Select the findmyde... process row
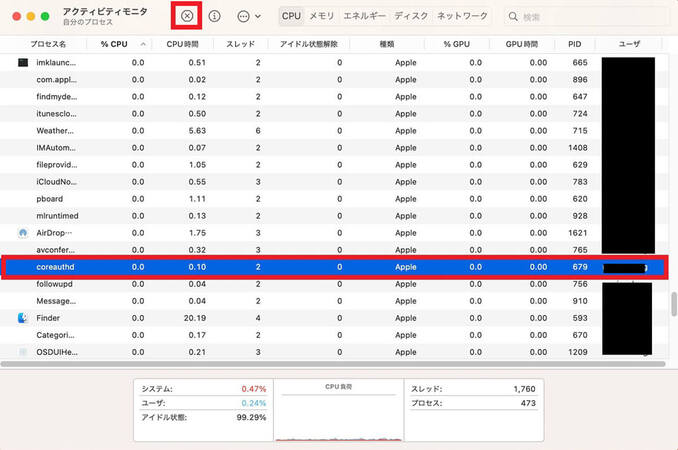The image size is (678, 450). click(332, 97)
